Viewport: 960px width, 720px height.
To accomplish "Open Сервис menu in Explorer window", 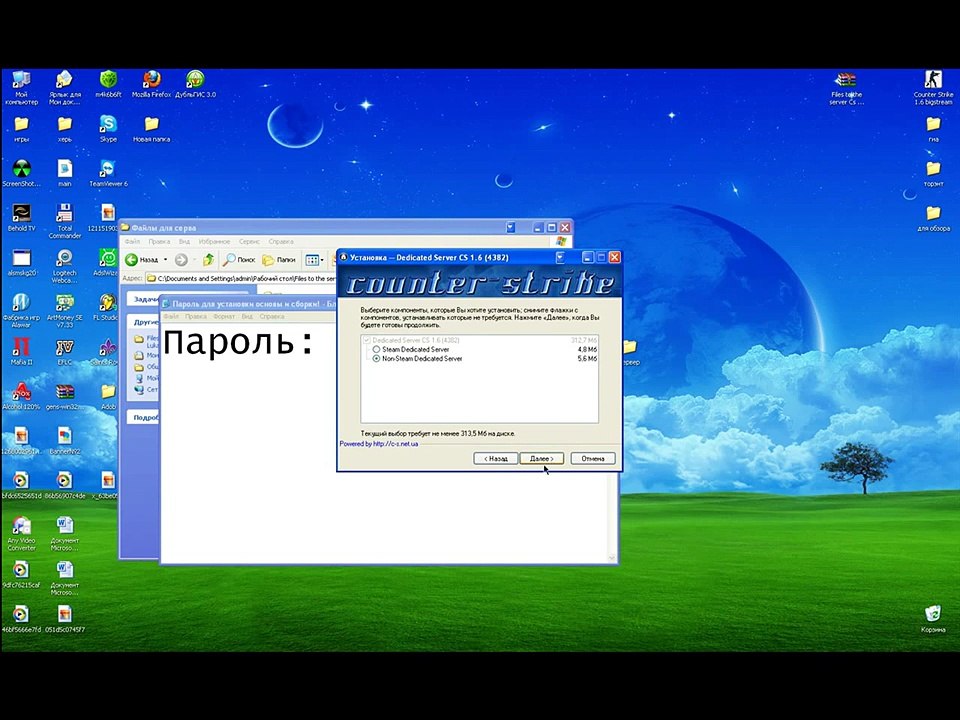I will click(x=249, y=242).
